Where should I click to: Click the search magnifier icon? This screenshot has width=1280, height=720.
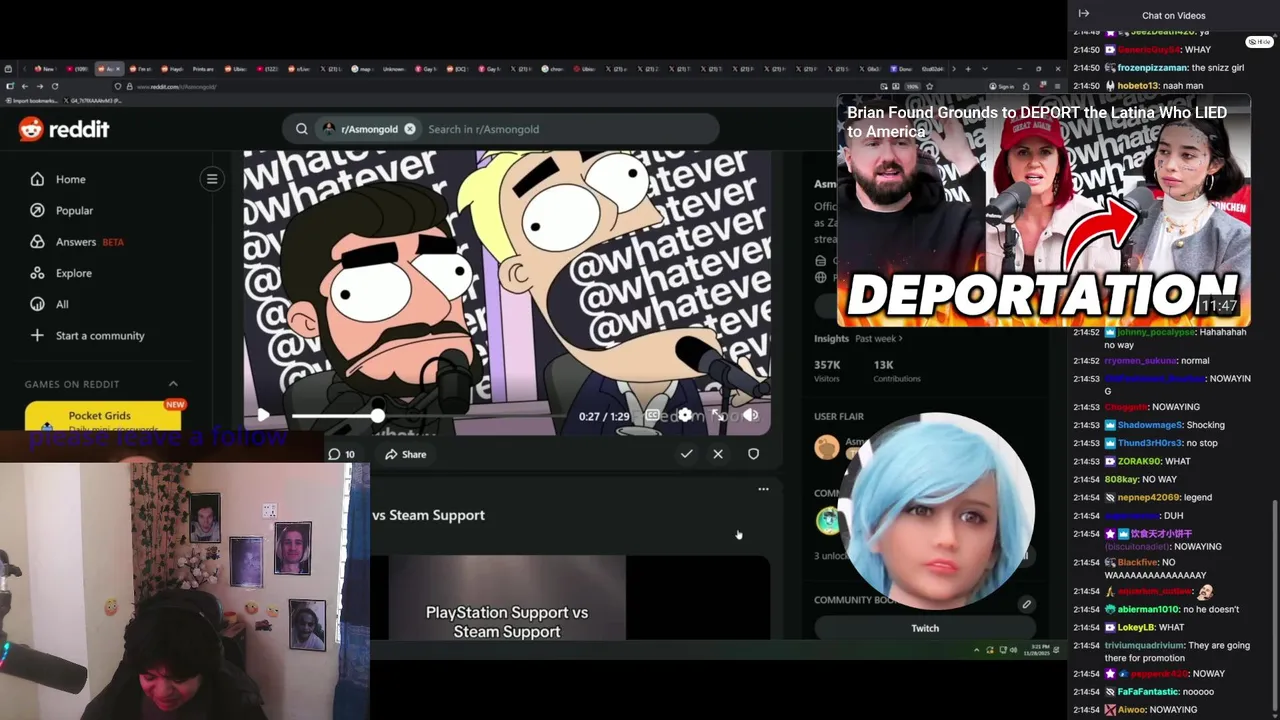click(301, 129)
